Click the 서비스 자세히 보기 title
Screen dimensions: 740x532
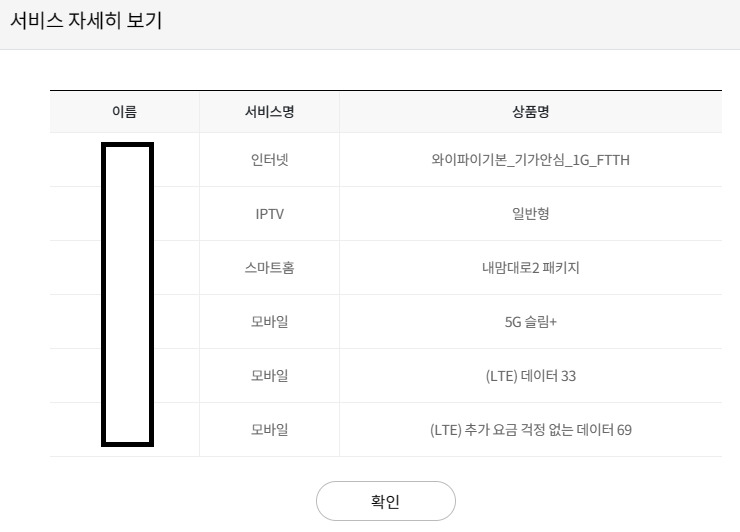[x=86, y=20]
